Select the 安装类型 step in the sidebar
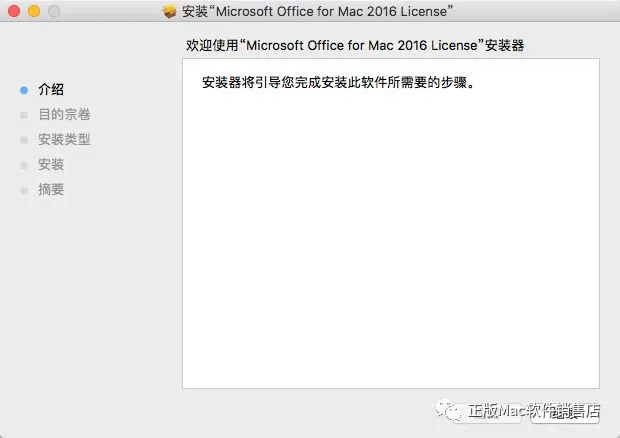620x438 pixels. 64,139
